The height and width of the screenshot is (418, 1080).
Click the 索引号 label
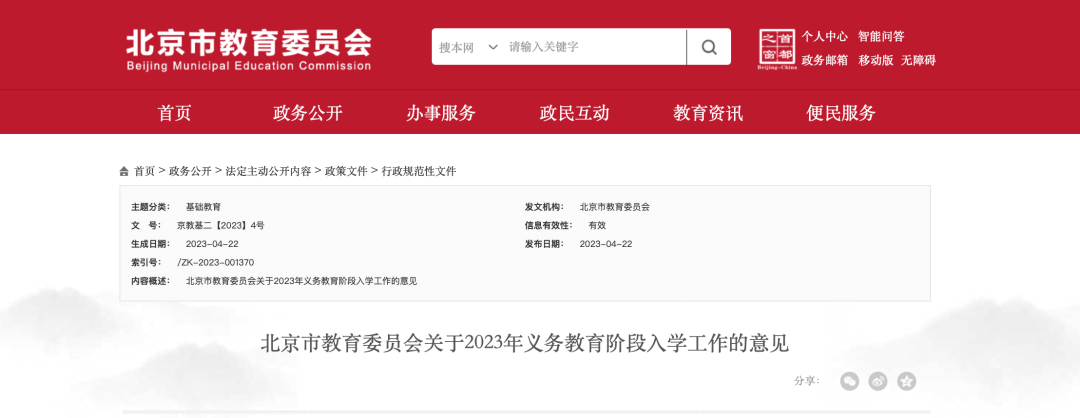pos(145,262)
